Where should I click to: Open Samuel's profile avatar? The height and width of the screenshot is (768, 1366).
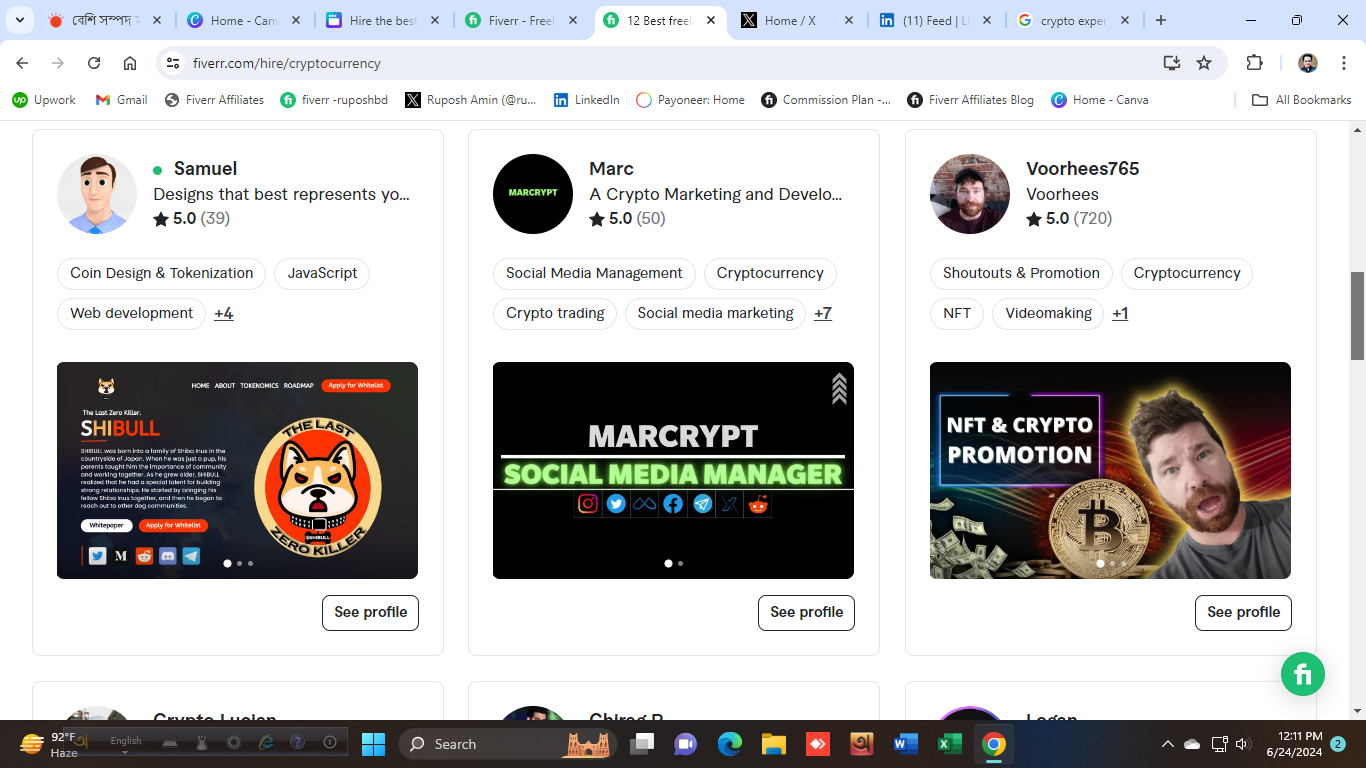click(97, 194)
